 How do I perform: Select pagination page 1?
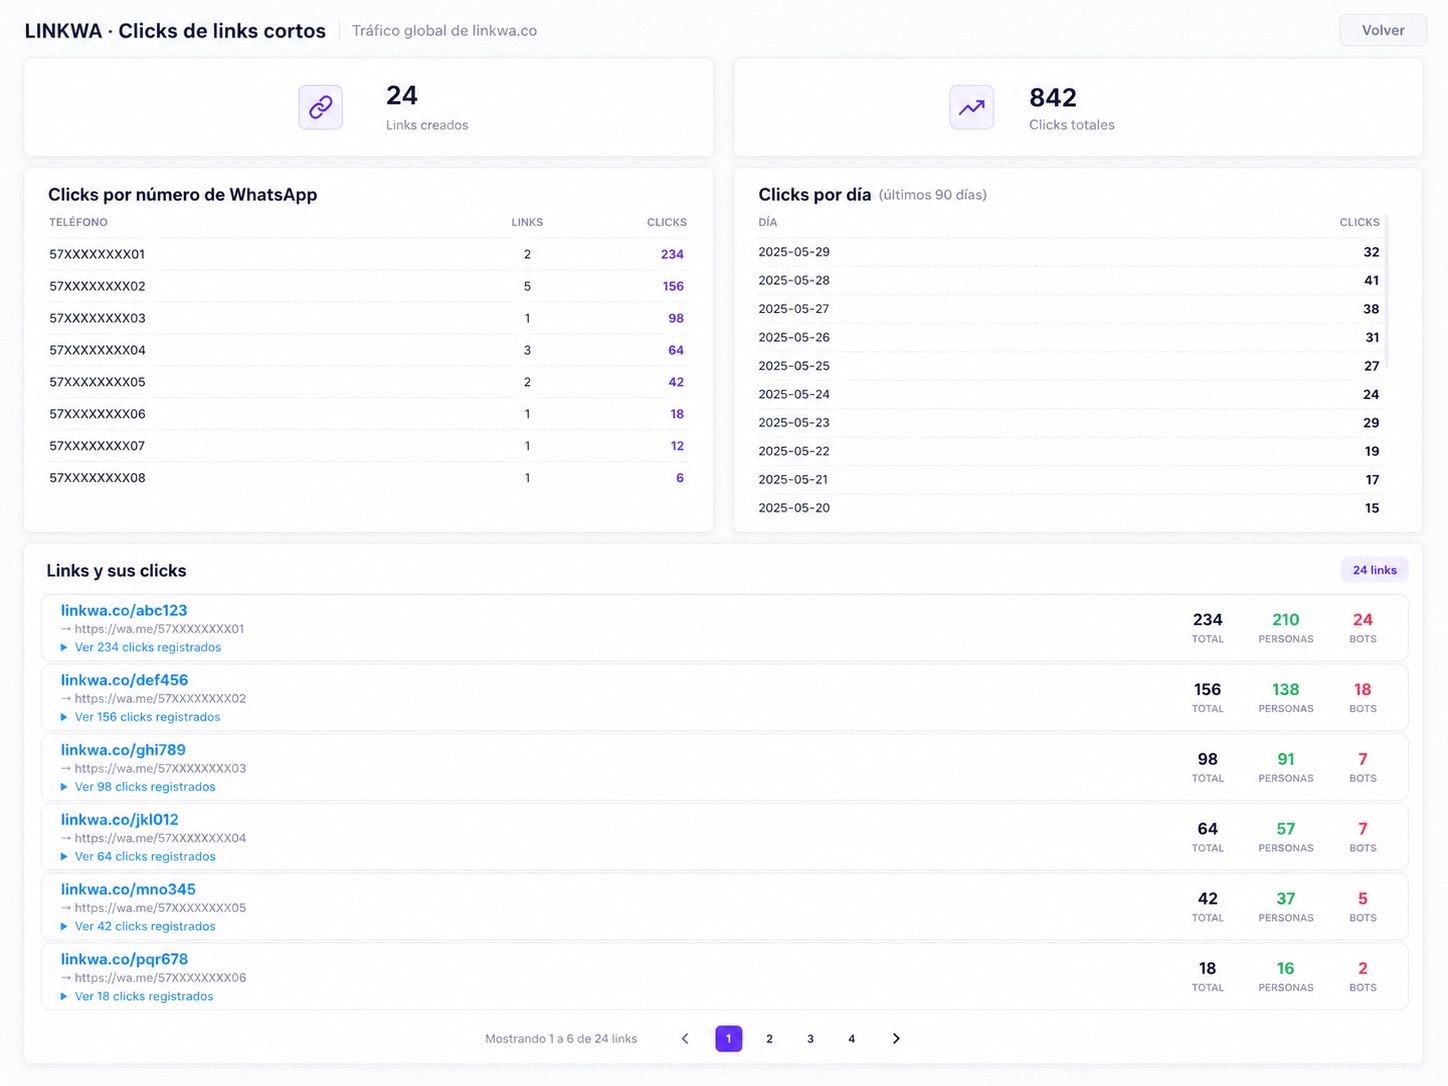pos(729,1039)
